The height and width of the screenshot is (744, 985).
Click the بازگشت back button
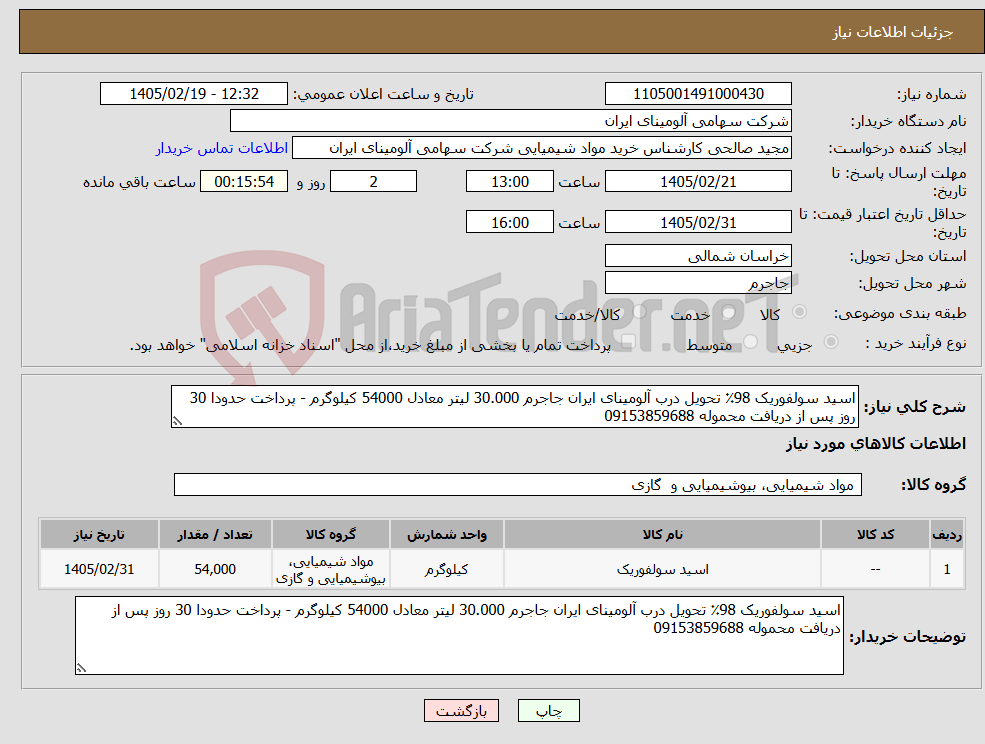click(x=461, y=711)
